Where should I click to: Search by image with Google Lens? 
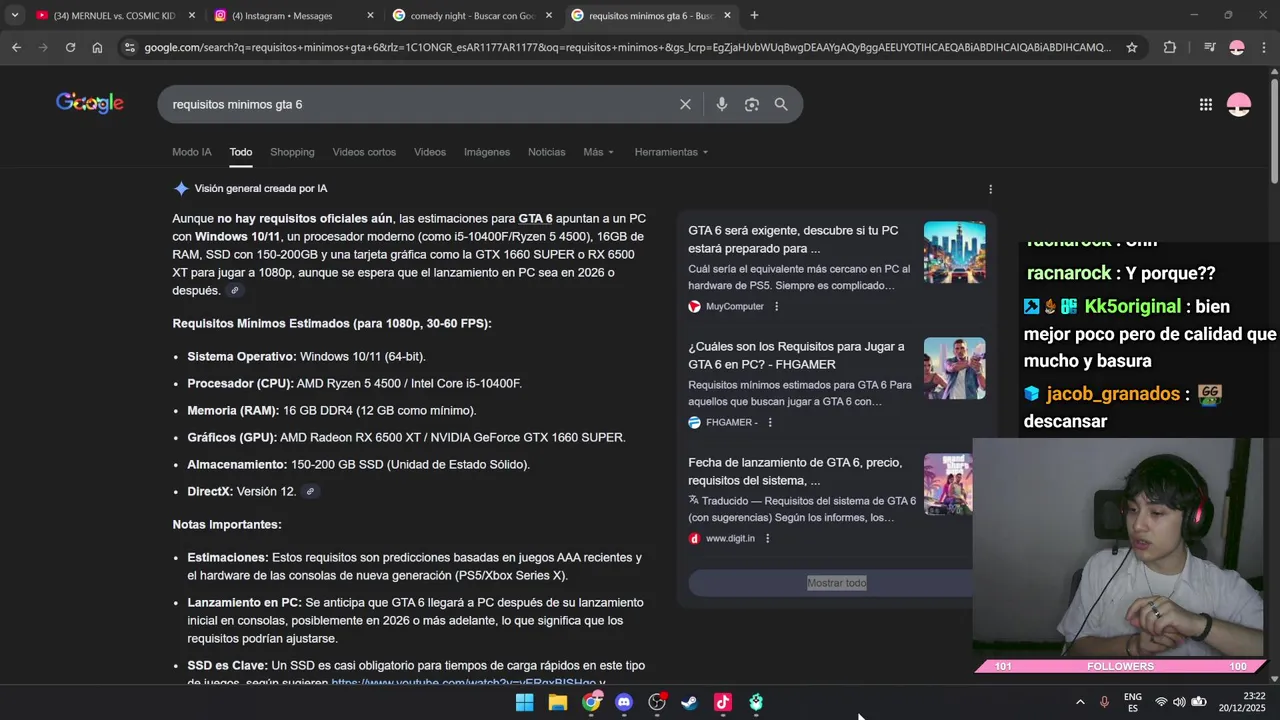click(x=752, y=104)
